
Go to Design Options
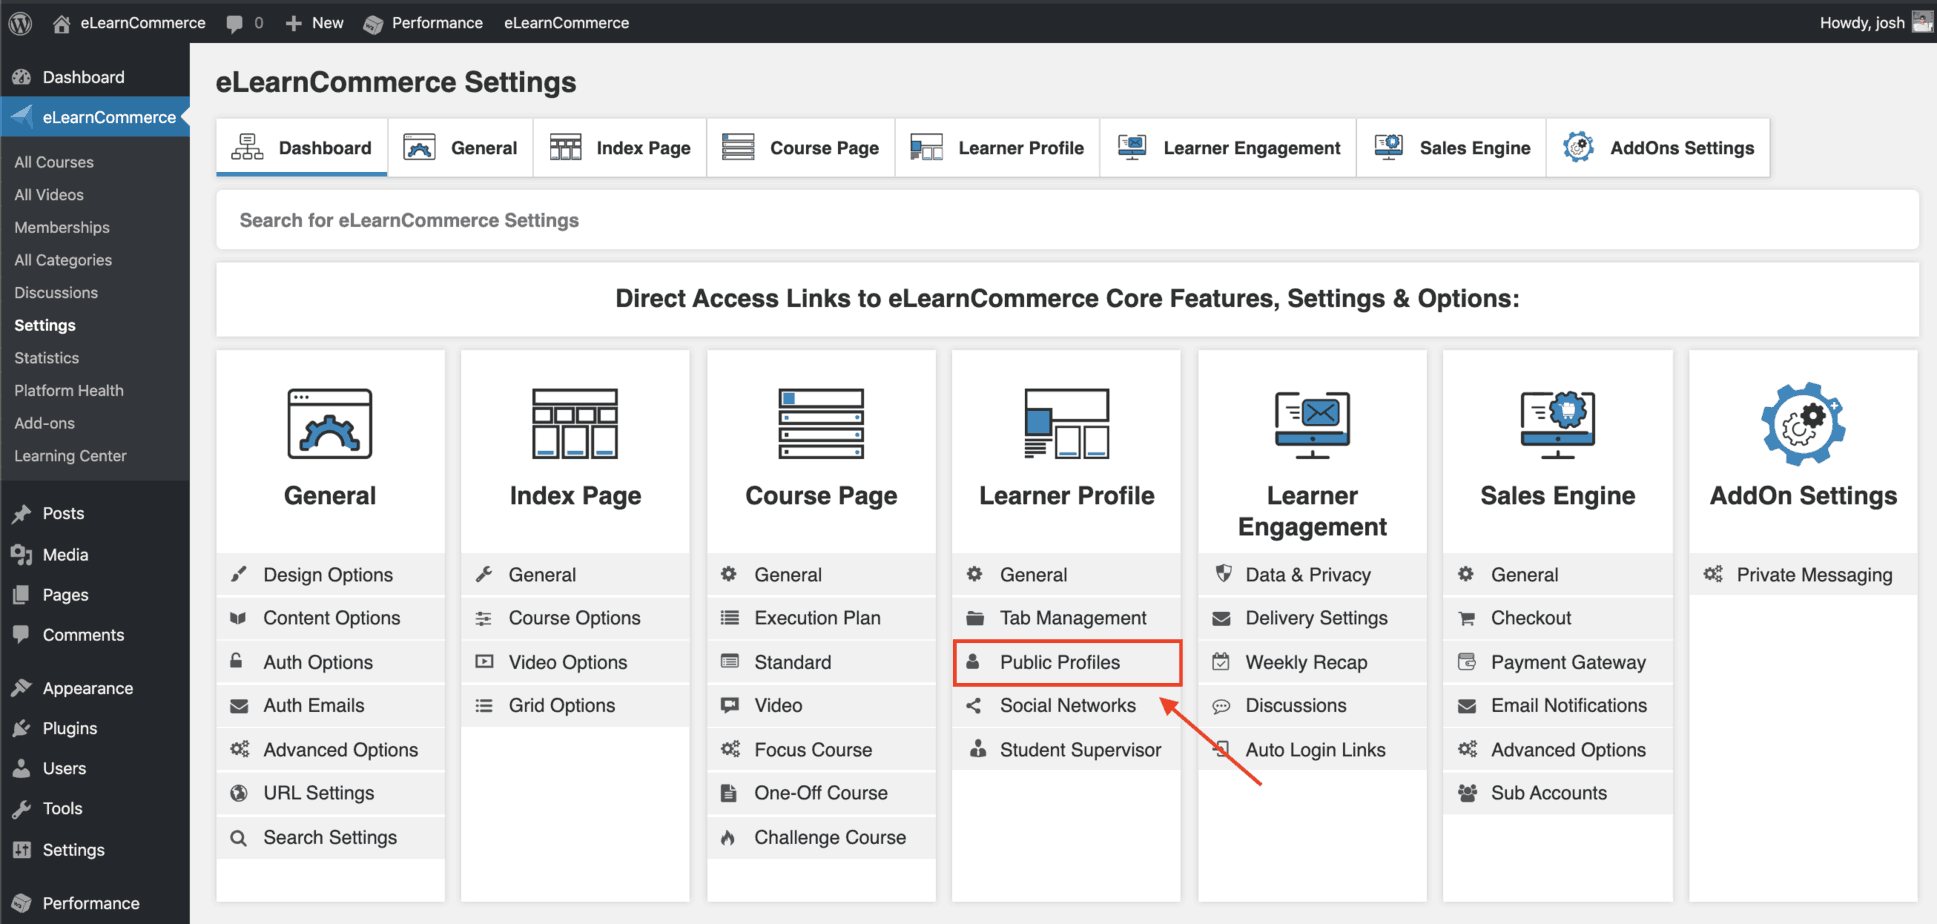328,575
